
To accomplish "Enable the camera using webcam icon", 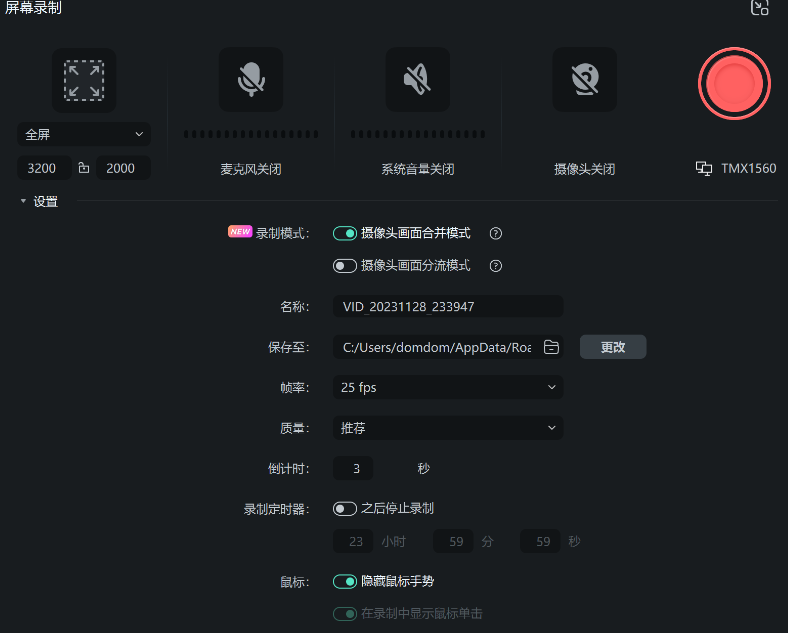I will pyautogui.click(x=584, y=79).
